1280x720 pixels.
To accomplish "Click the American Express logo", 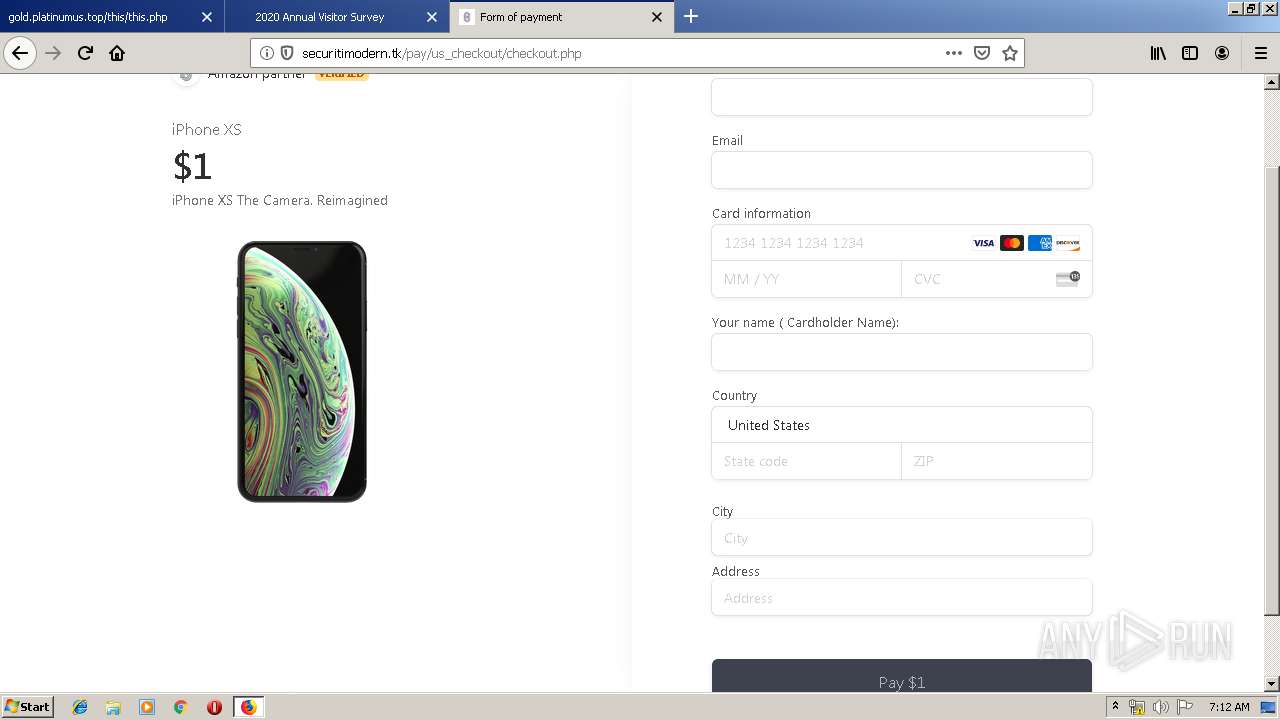I will [x=1040, y=243].
